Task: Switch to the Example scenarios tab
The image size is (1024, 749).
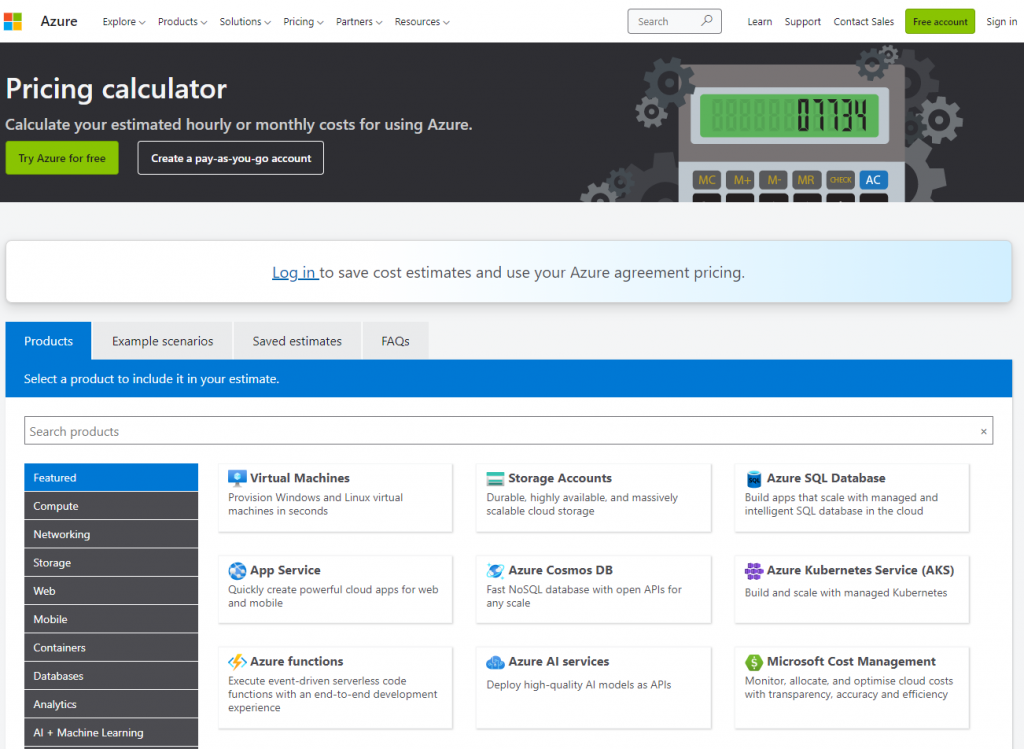Action: pos(162,341)
